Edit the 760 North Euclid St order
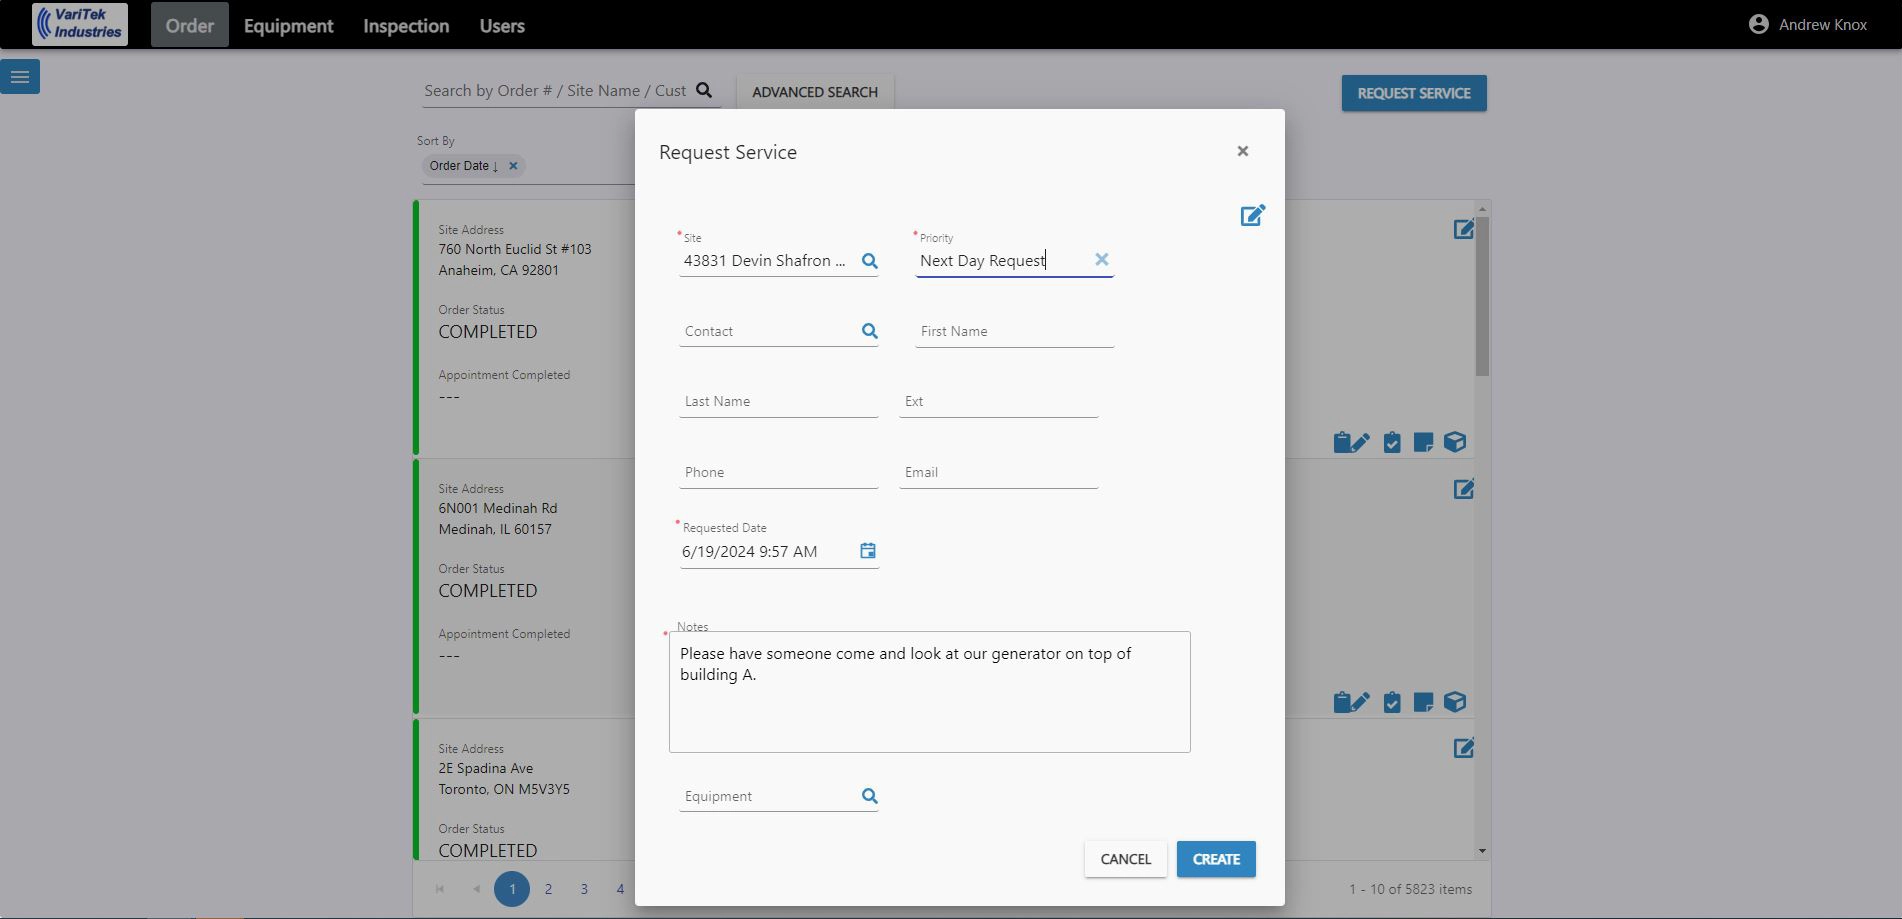The width and height of the screenshot is (1902, 919). click(1464, 229)
